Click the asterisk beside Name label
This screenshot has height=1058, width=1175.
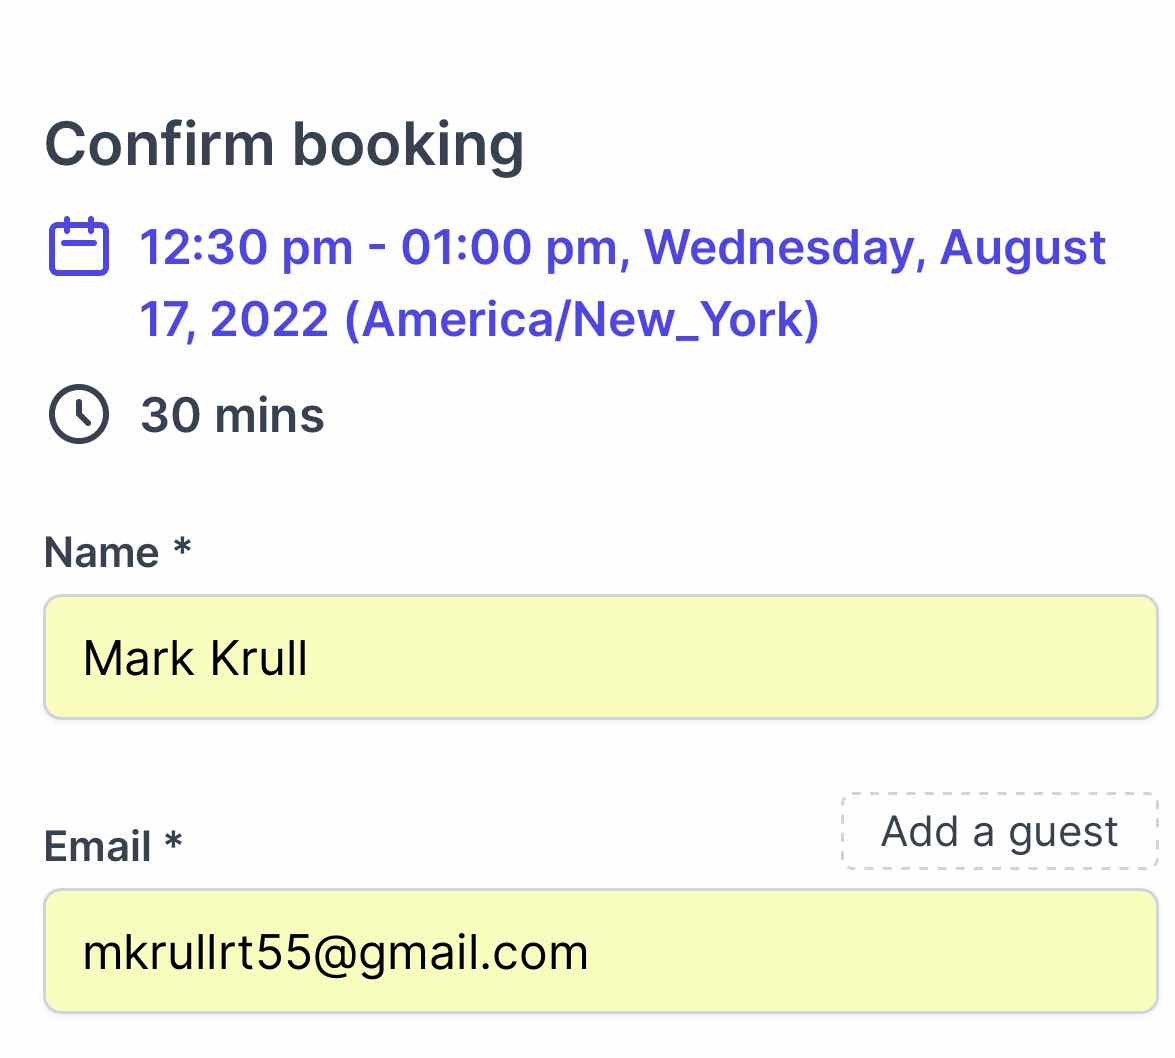(x=182, y=547)
